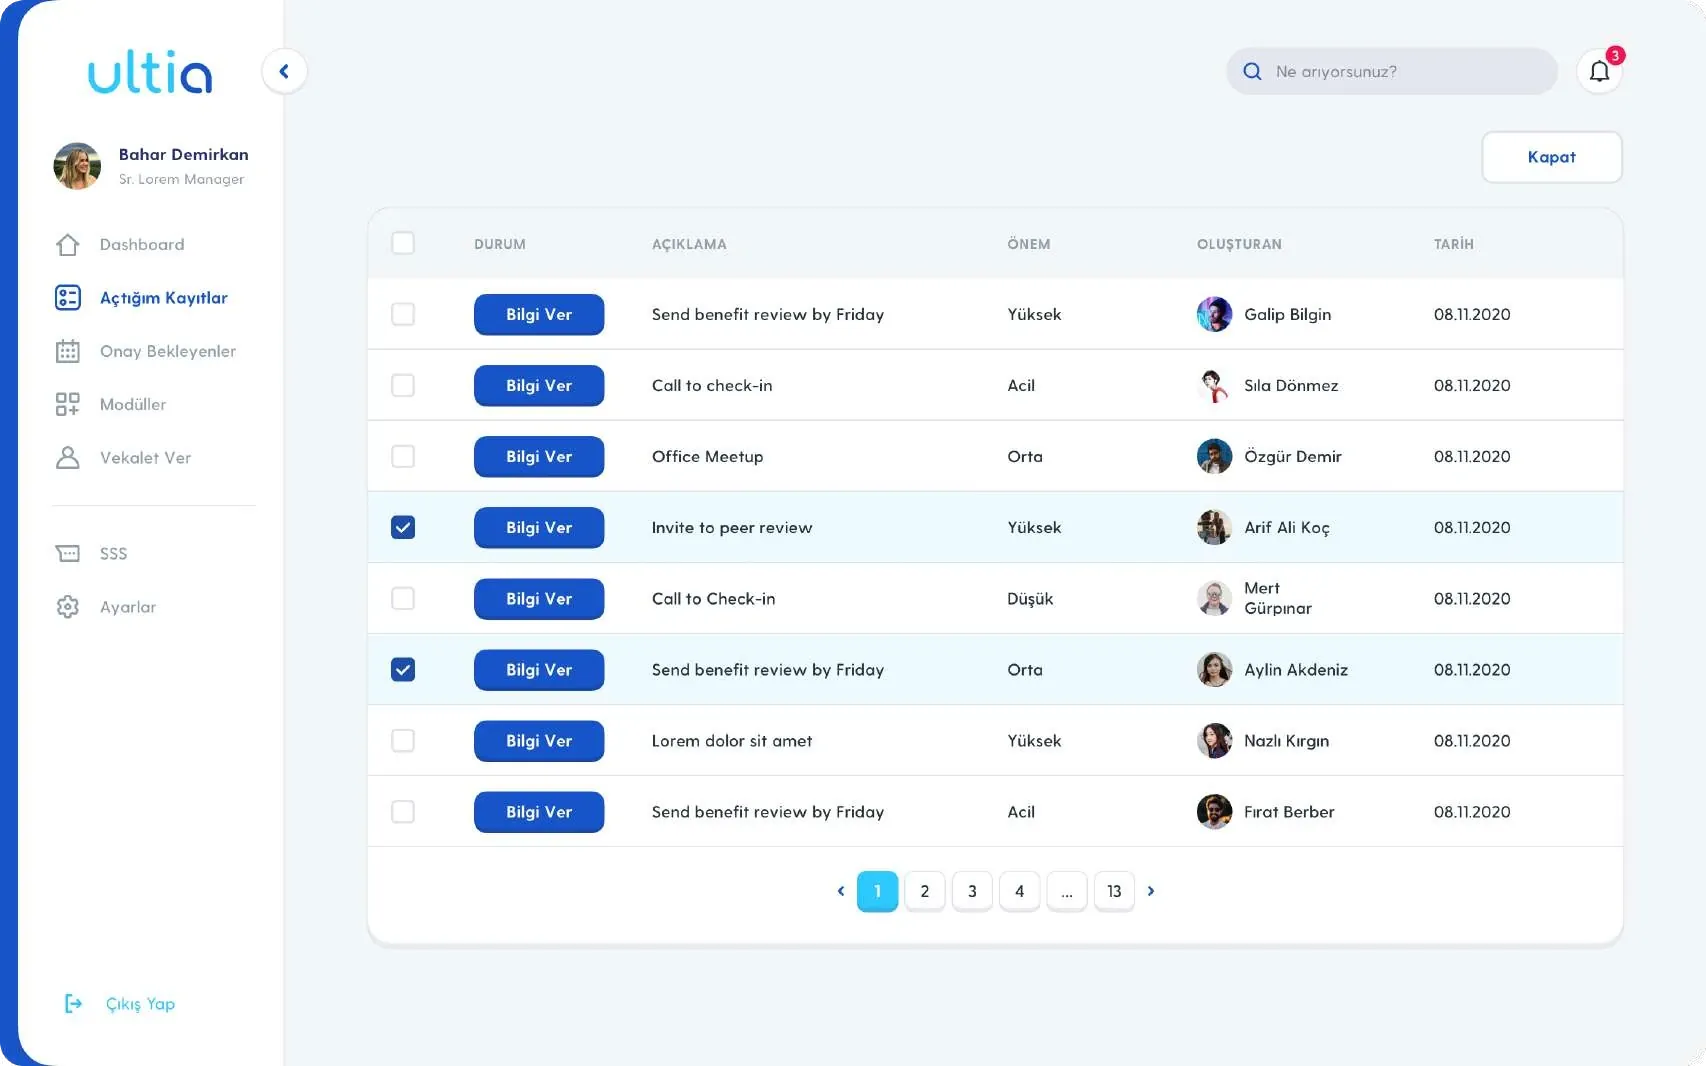Click Galip Bilgin avatar
Screen dimensions: 1706x1066
pyautogui.click(x=1214, y=314)
